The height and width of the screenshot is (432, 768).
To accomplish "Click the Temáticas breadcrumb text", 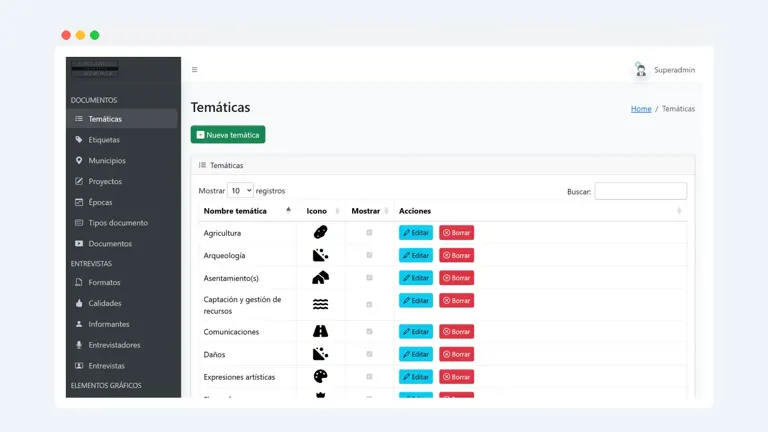I will click(678, 109).
